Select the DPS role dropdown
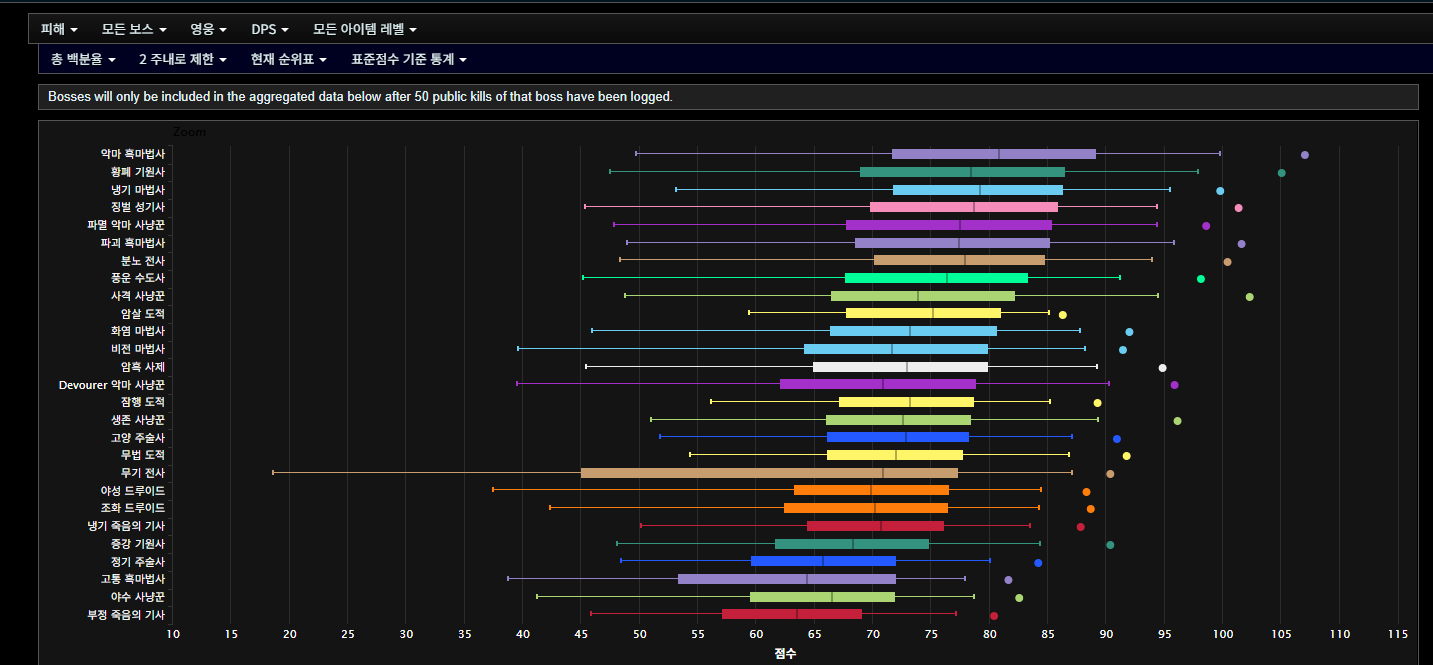Screen dimensions: 1433x665 click(x=270, y=29)
